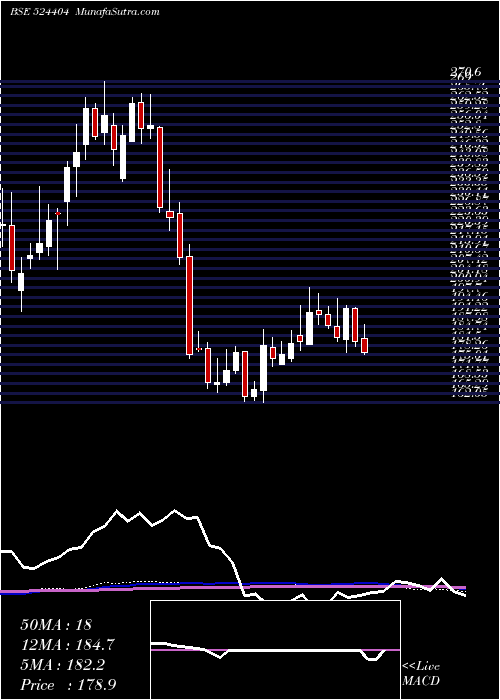Screen dimensions: 500x700
Task: Click inside the Live MACD inset chart
Action: 275,650
